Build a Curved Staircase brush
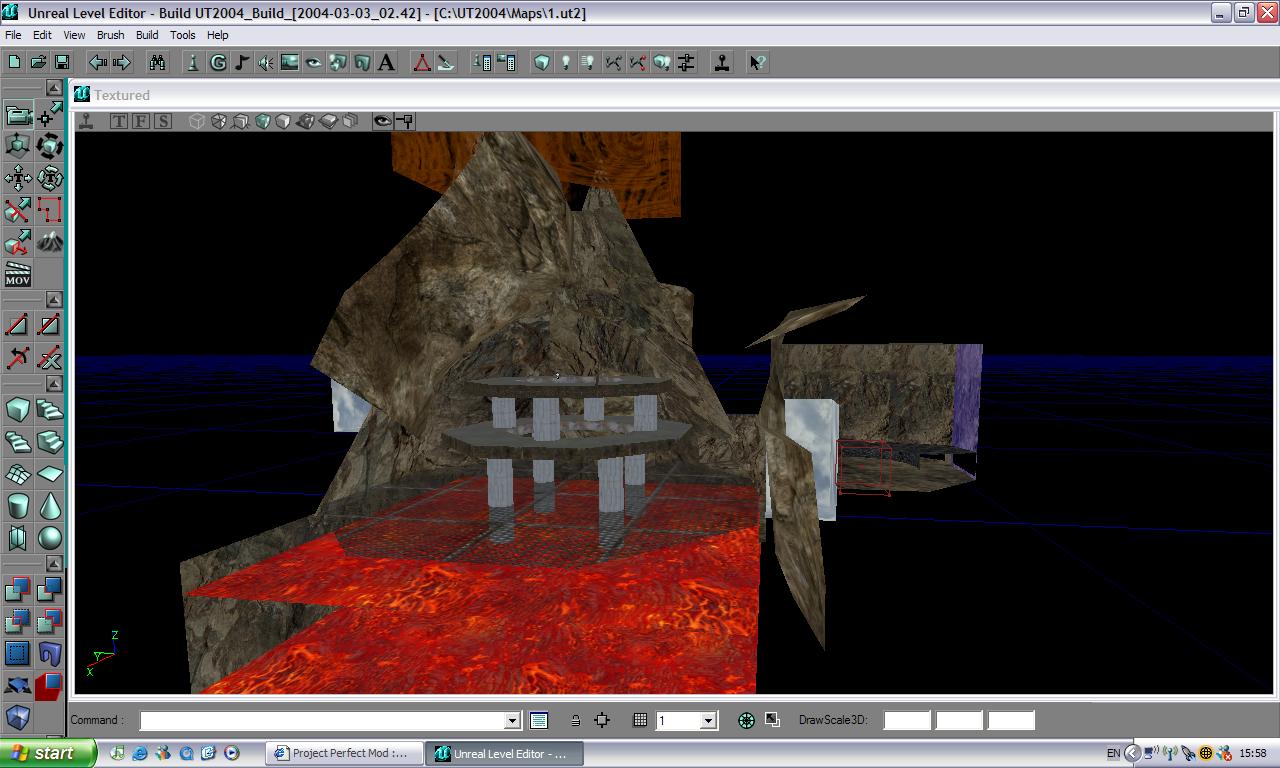 (50, 410)
